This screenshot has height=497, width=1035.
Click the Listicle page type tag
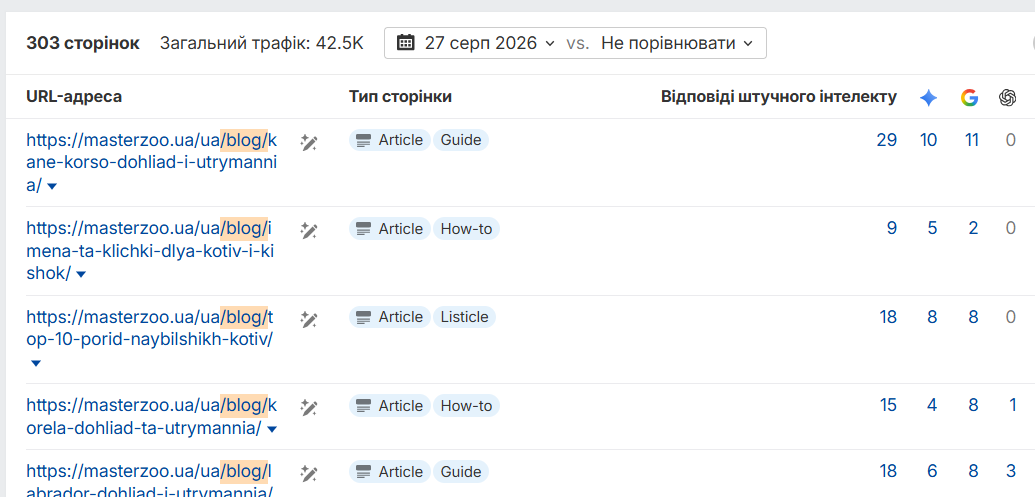click(x=464, y=317)
